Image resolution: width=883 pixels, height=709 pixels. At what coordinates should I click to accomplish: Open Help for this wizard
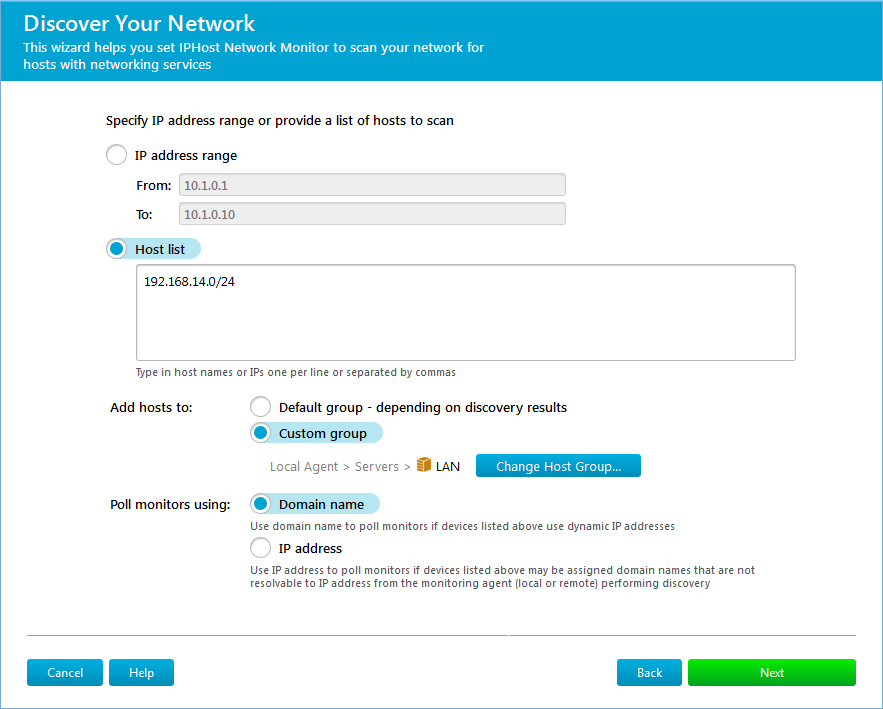[141, 672]
